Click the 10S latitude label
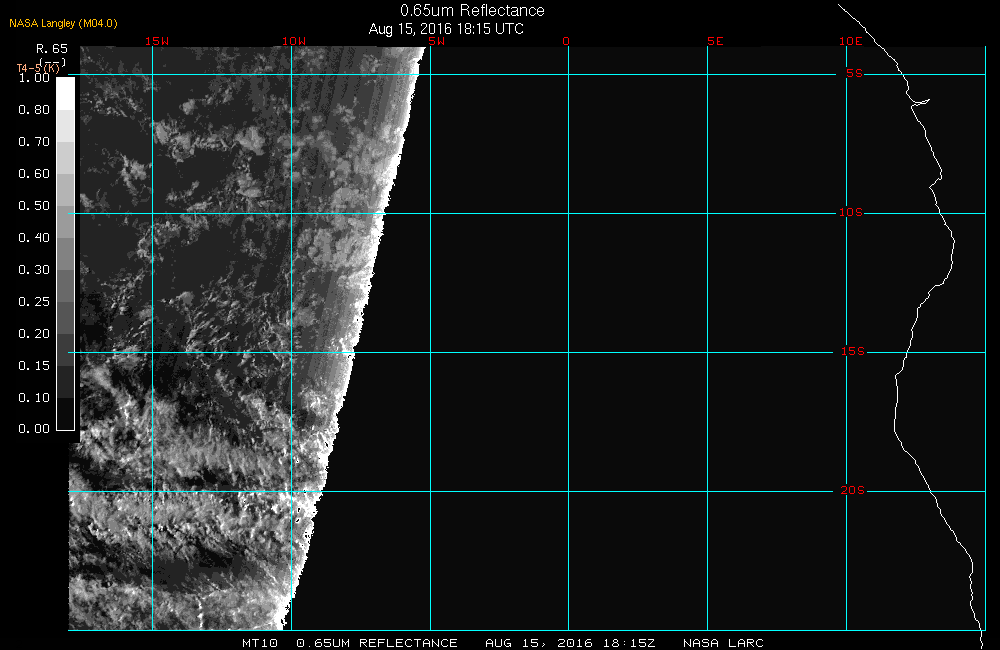 coord(851,212)
